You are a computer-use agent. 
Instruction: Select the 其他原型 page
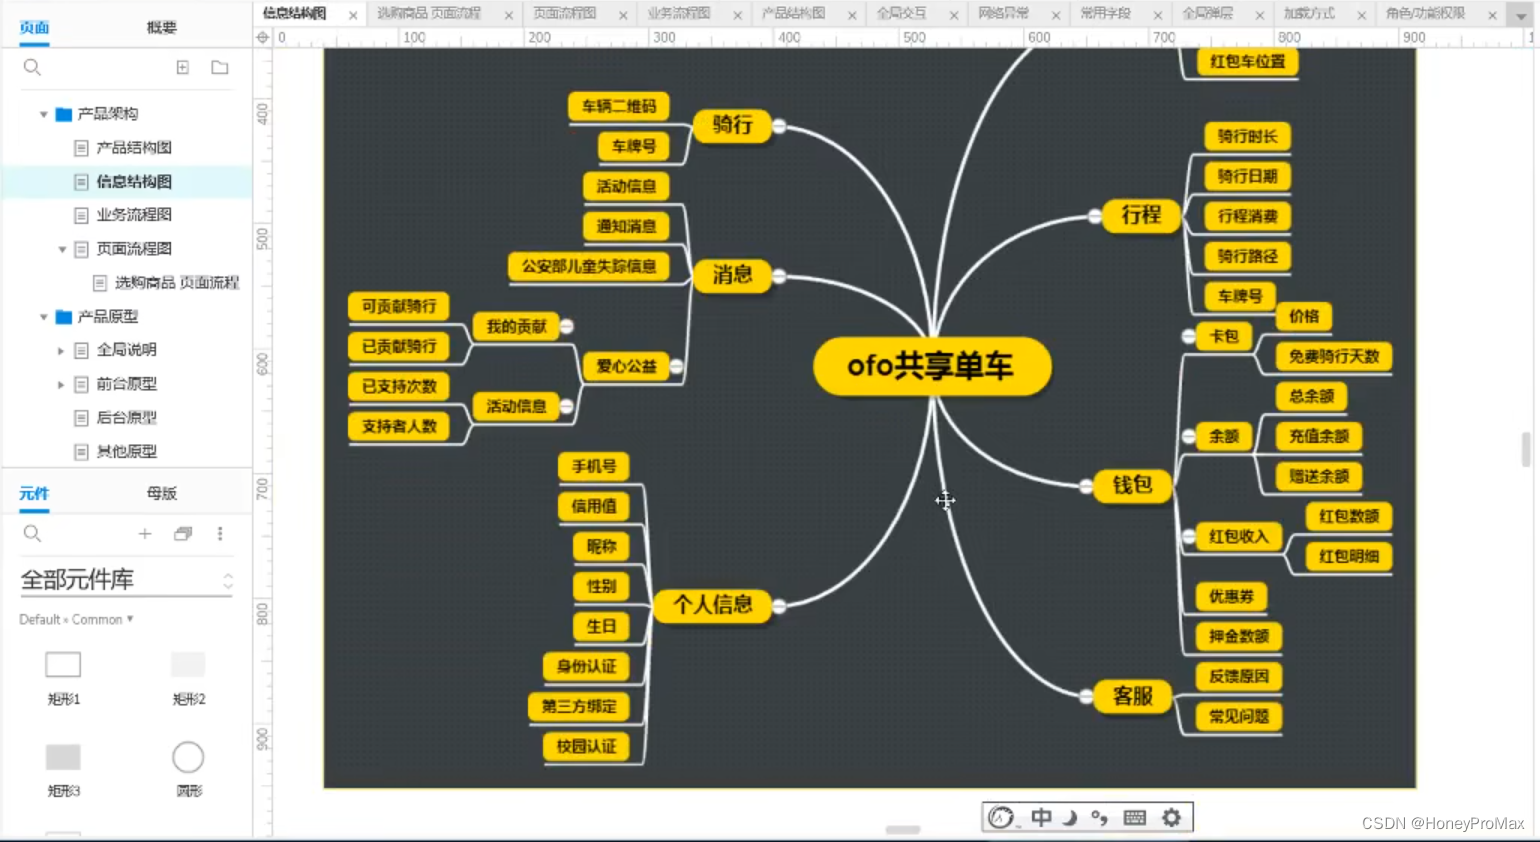coord(126,452)
